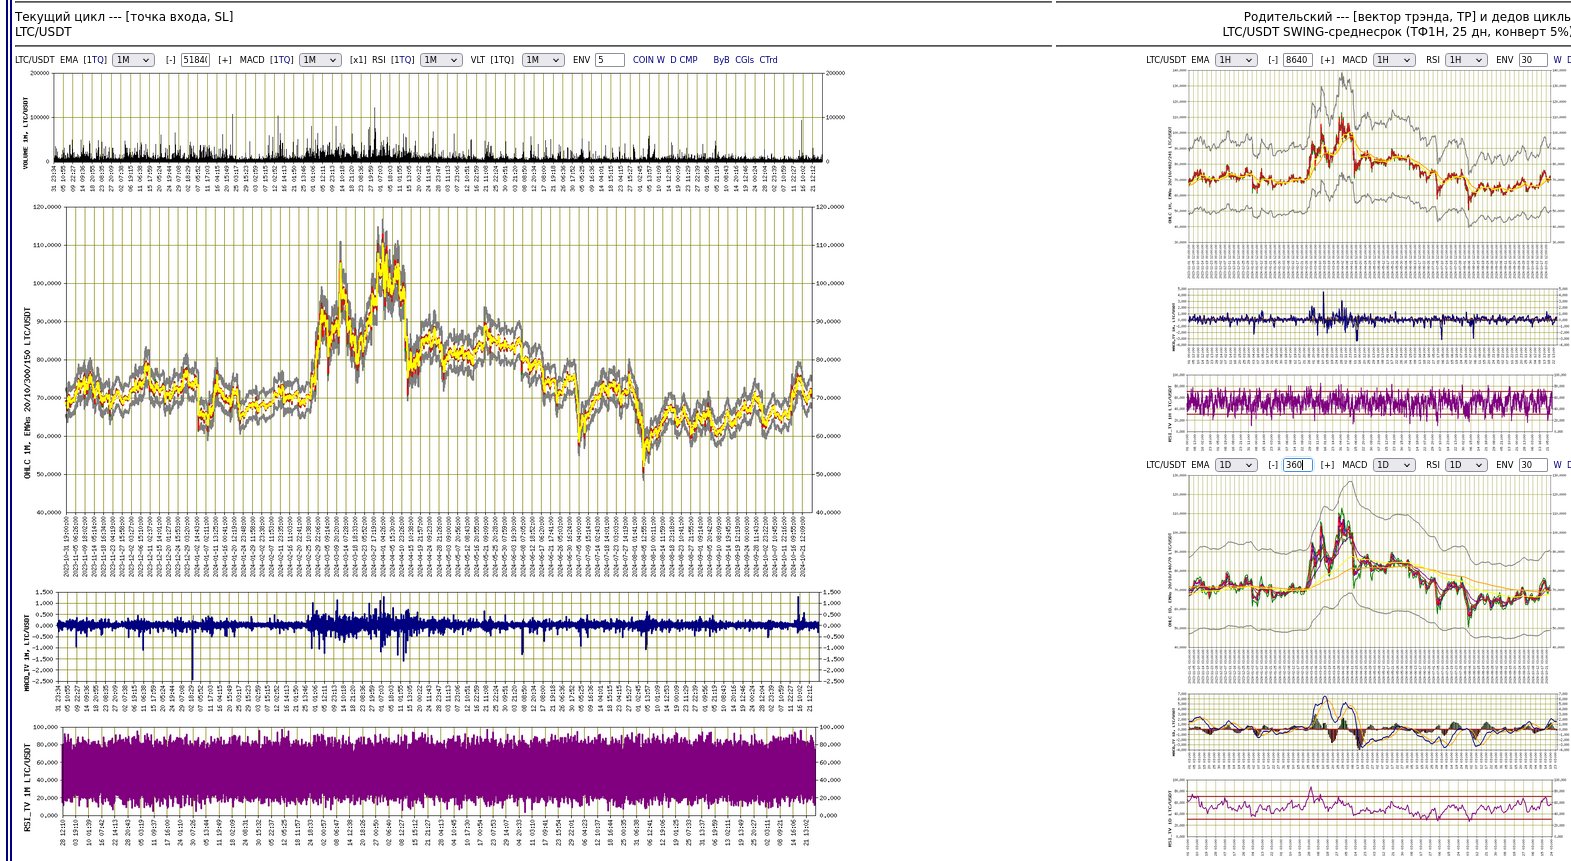This screenshot has height=861, width=1571.
Task: Expand the MACD 1D timeframe dropdown
Action: pos(1393,465)
